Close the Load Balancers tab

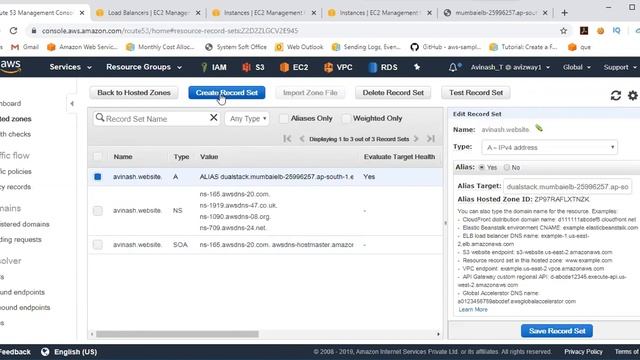[x=198, y=13]
